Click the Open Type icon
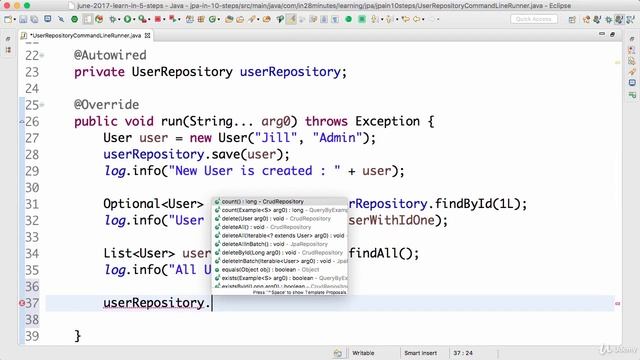 click(229, 19)
